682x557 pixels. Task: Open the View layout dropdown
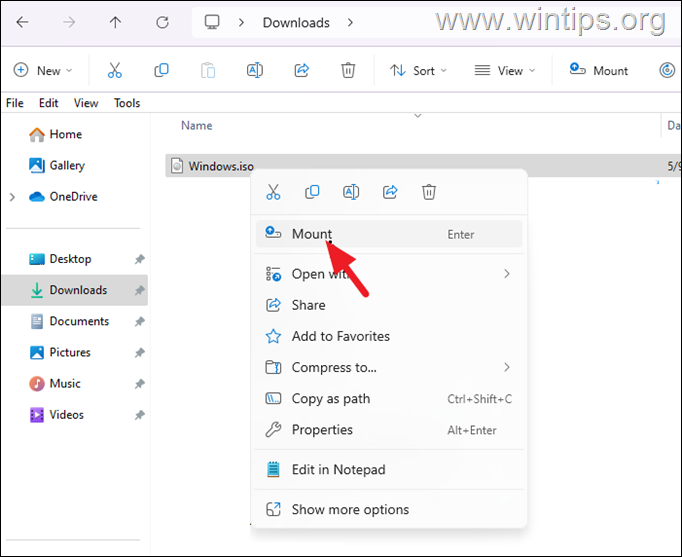pos(505,70)
